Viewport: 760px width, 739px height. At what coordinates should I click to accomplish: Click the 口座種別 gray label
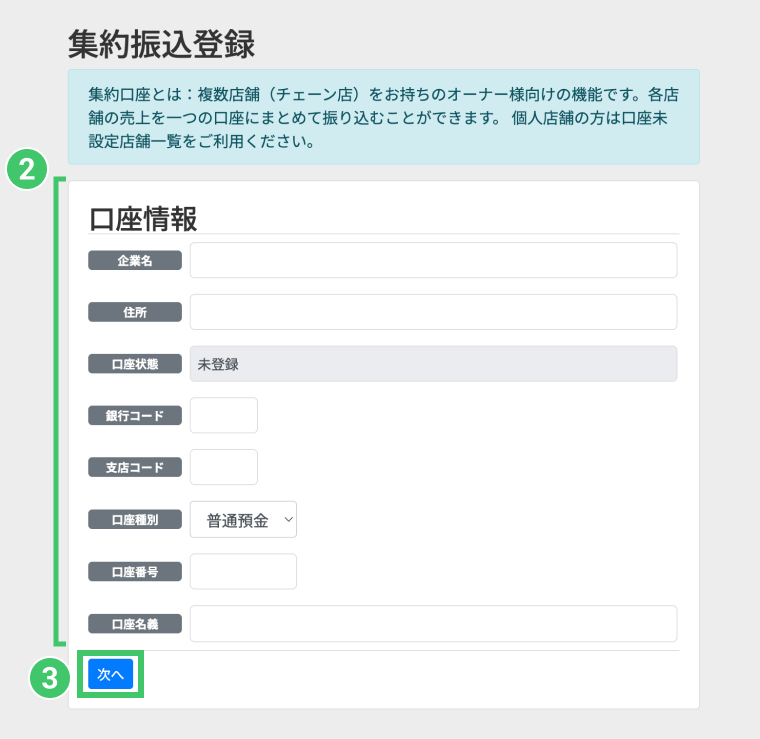tap(135, 520)
